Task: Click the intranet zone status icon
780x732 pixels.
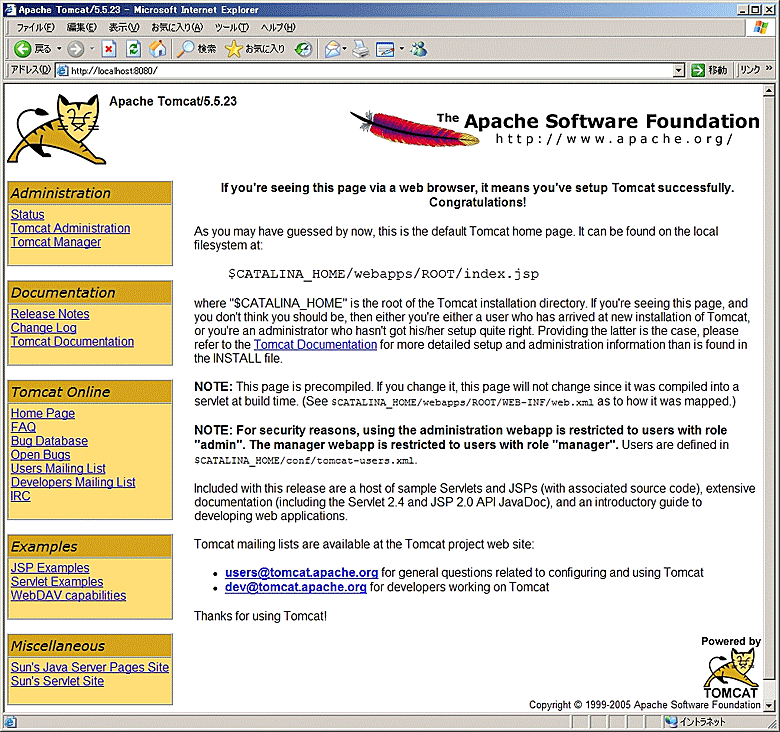Action: (x=671, y=721)
